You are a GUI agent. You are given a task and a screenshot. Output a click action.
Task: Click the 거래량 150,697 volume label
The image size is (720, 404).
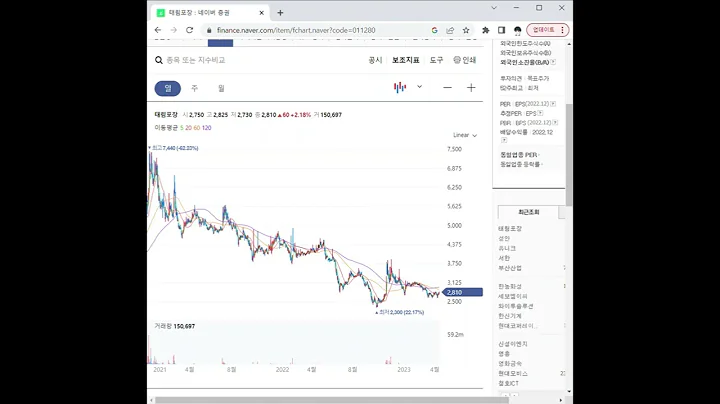click(x=174, y=326)
